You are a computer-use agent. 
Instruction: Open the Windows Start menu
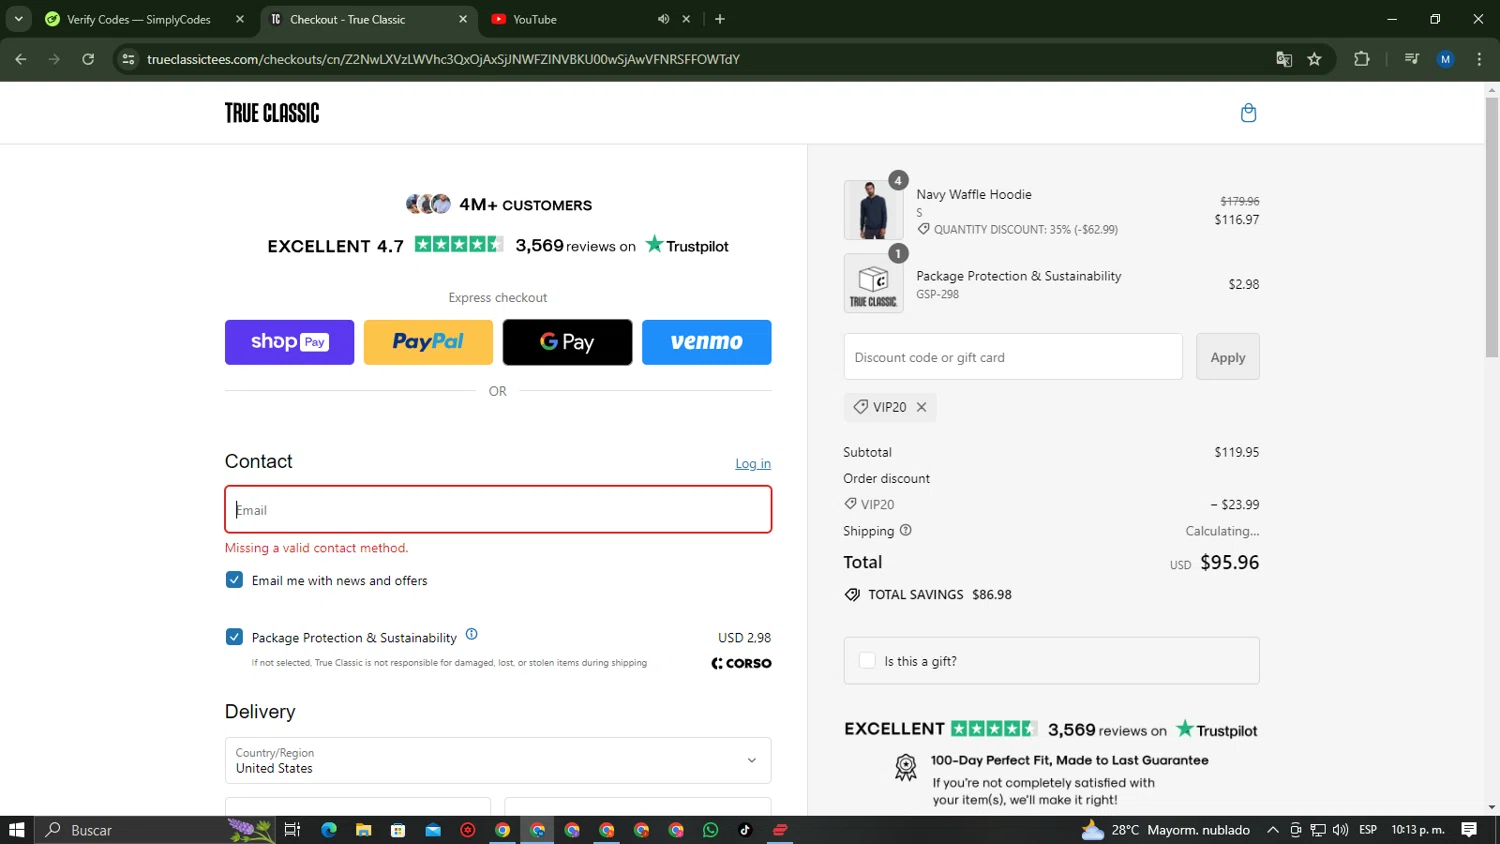point(16,830)
